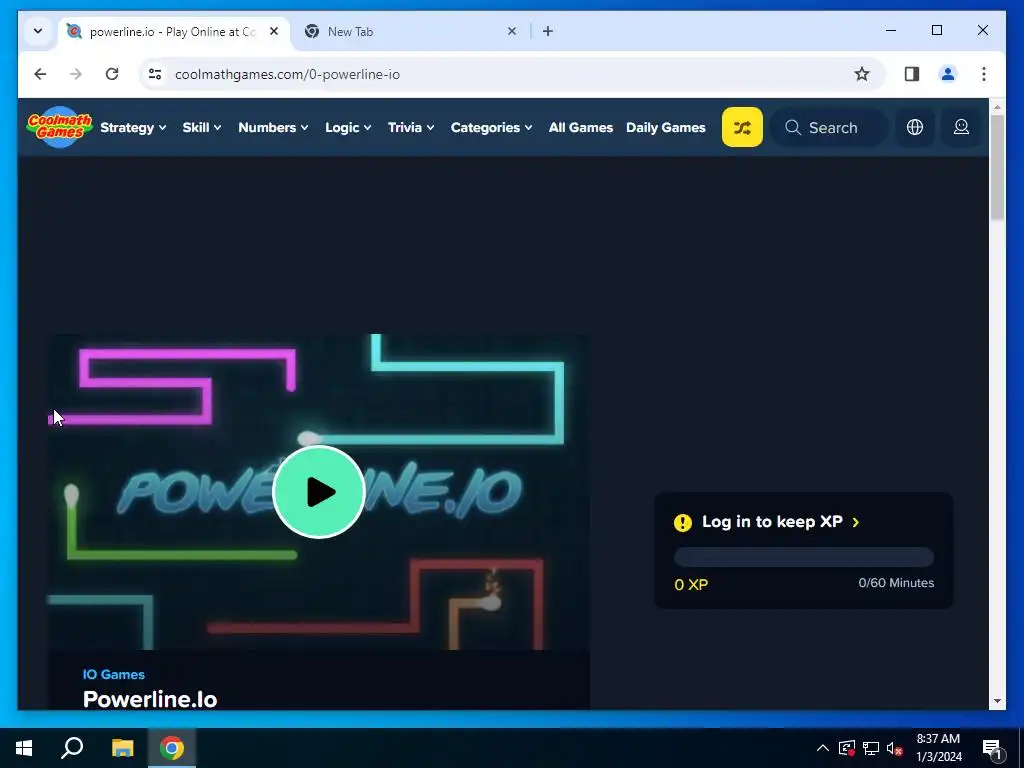
Task: Click the scrollbar down arrow
Action: [x=997, y=701]
